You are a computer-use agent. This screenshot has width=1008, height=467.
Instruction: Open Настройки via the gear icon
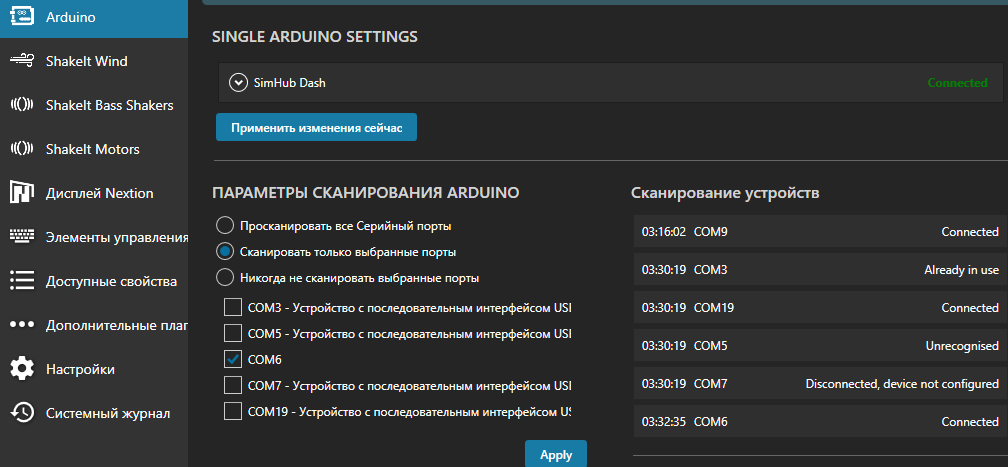tap(22, 369)
